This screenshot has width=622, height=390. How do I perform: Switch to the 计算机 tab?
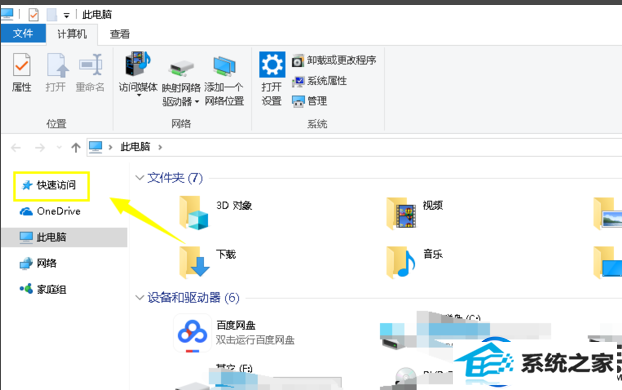pyautogui.click(x=72, y=34)
